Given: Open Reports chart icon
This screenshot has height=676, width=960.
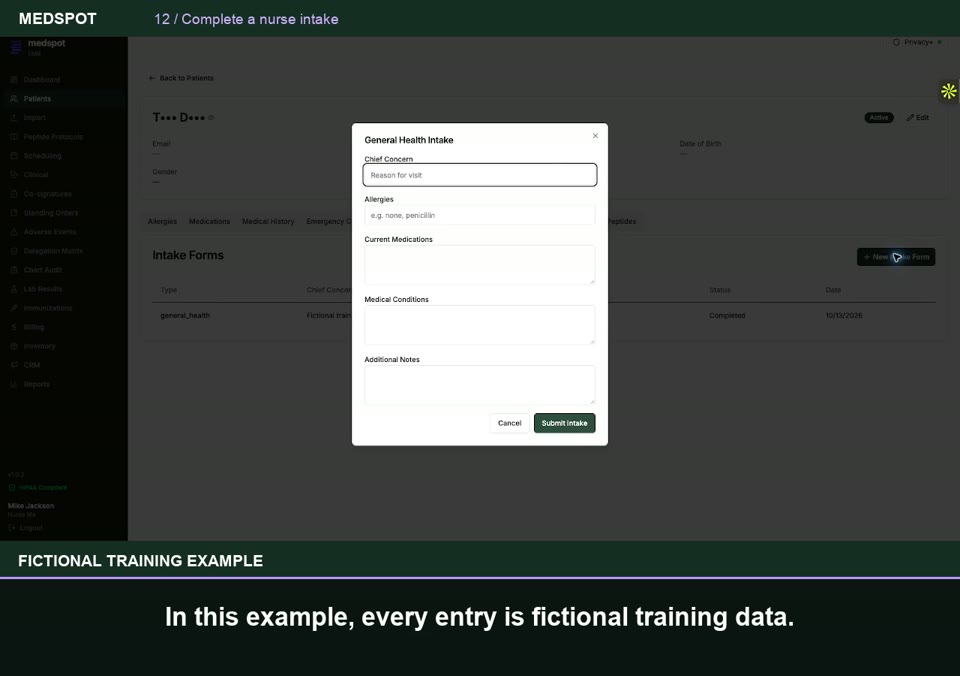Looking at the screenshot, I should 14,384.
